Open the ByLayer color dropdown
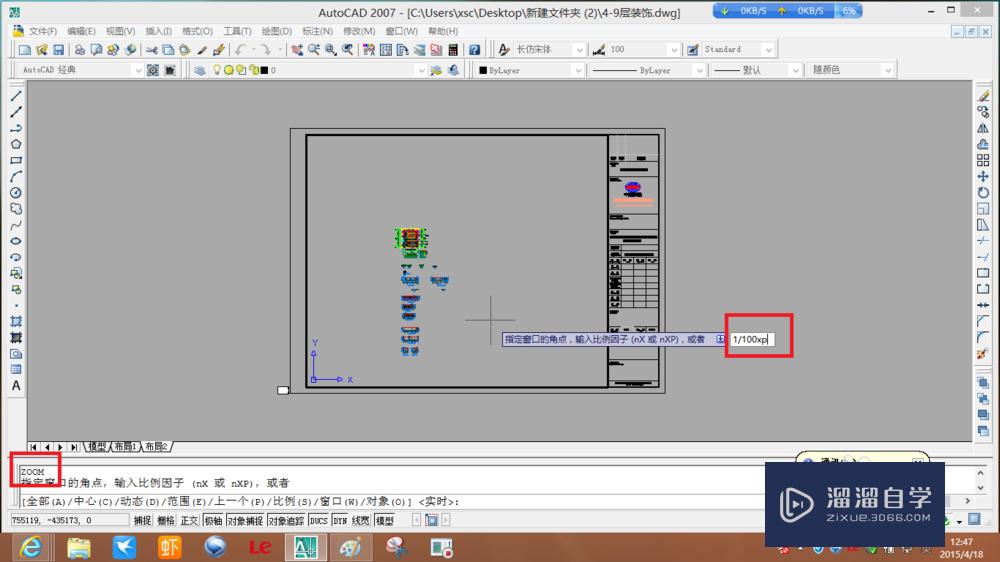The height and width of the screenshot is (562, 1000). coord(578,70)
